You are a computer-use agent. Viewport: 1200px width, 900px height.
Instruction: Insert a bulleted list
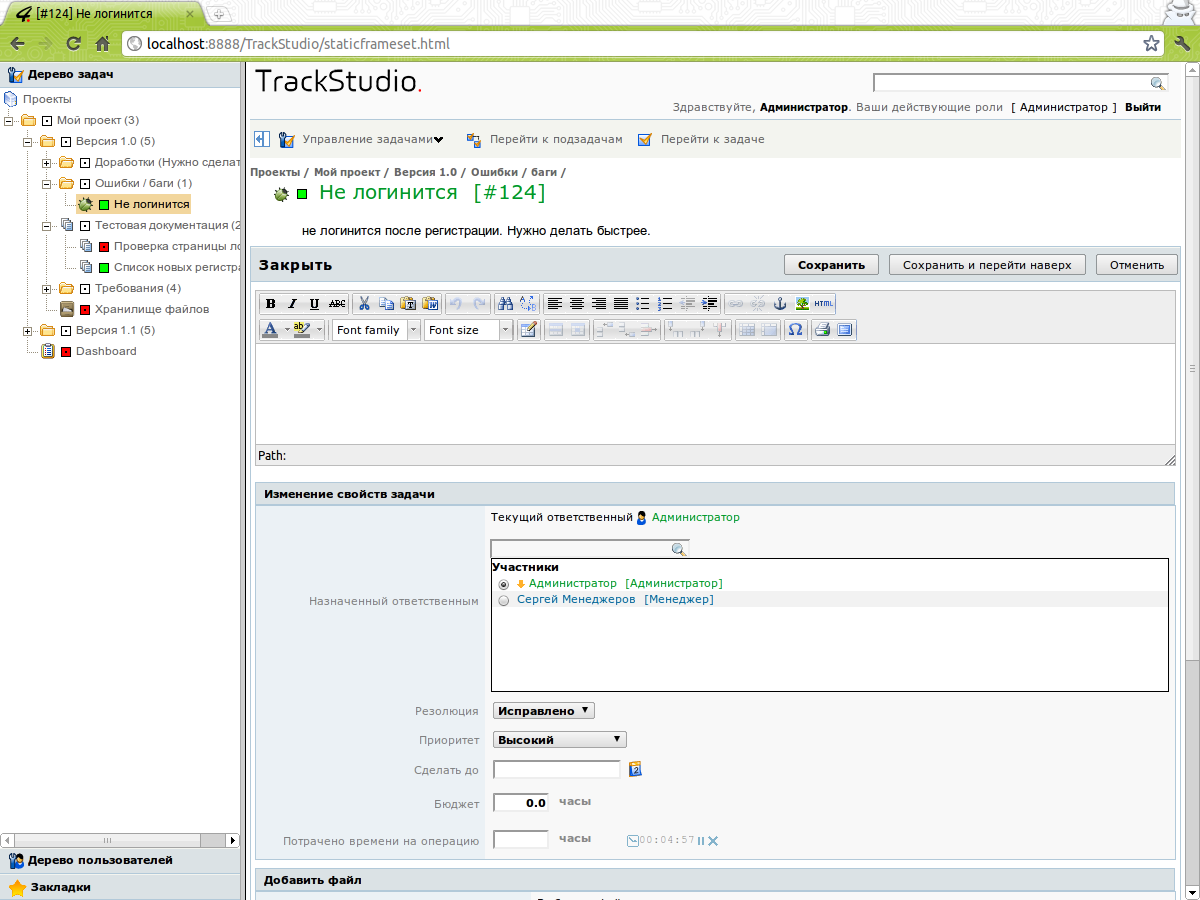pyautogui.click(x=643, y=304)
